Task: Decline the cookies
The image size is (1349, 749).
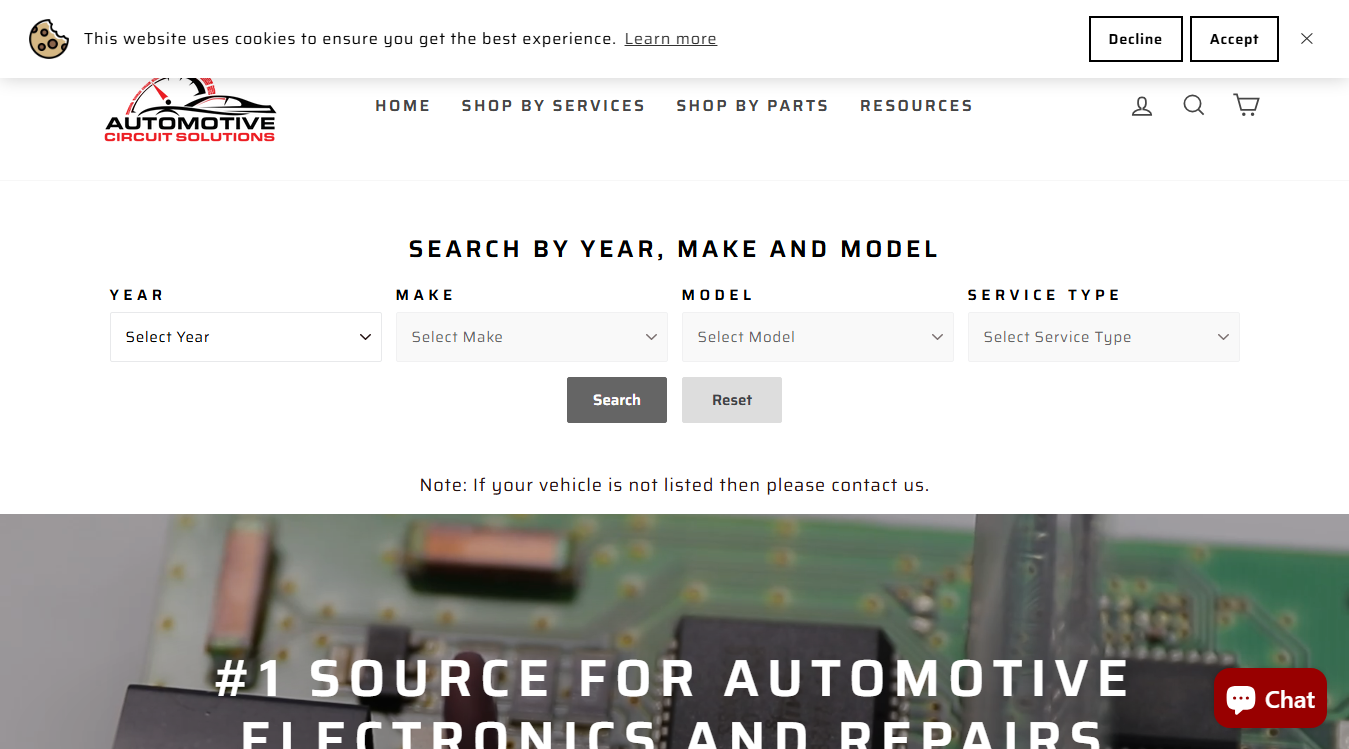Action: 1136,39
